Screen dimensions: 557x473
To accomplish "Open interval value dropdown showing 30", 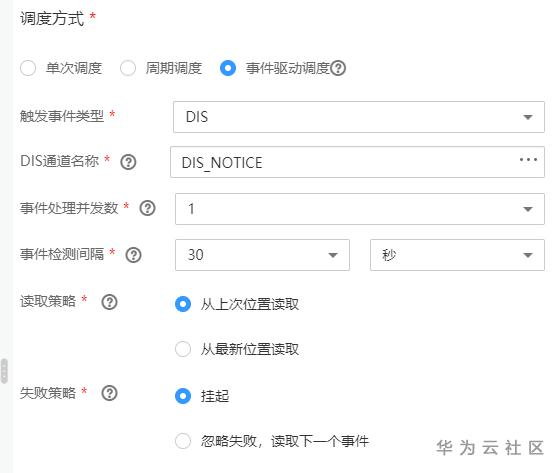I will (x=262, y=255).
